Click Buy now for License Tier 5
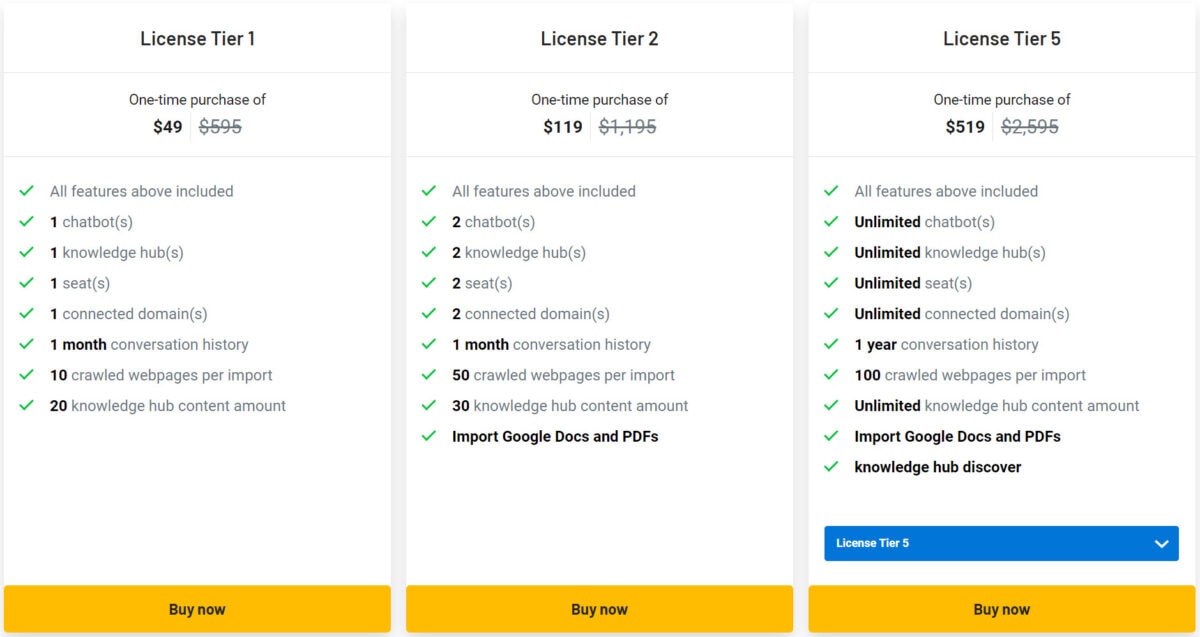 tap(1001, 609)
